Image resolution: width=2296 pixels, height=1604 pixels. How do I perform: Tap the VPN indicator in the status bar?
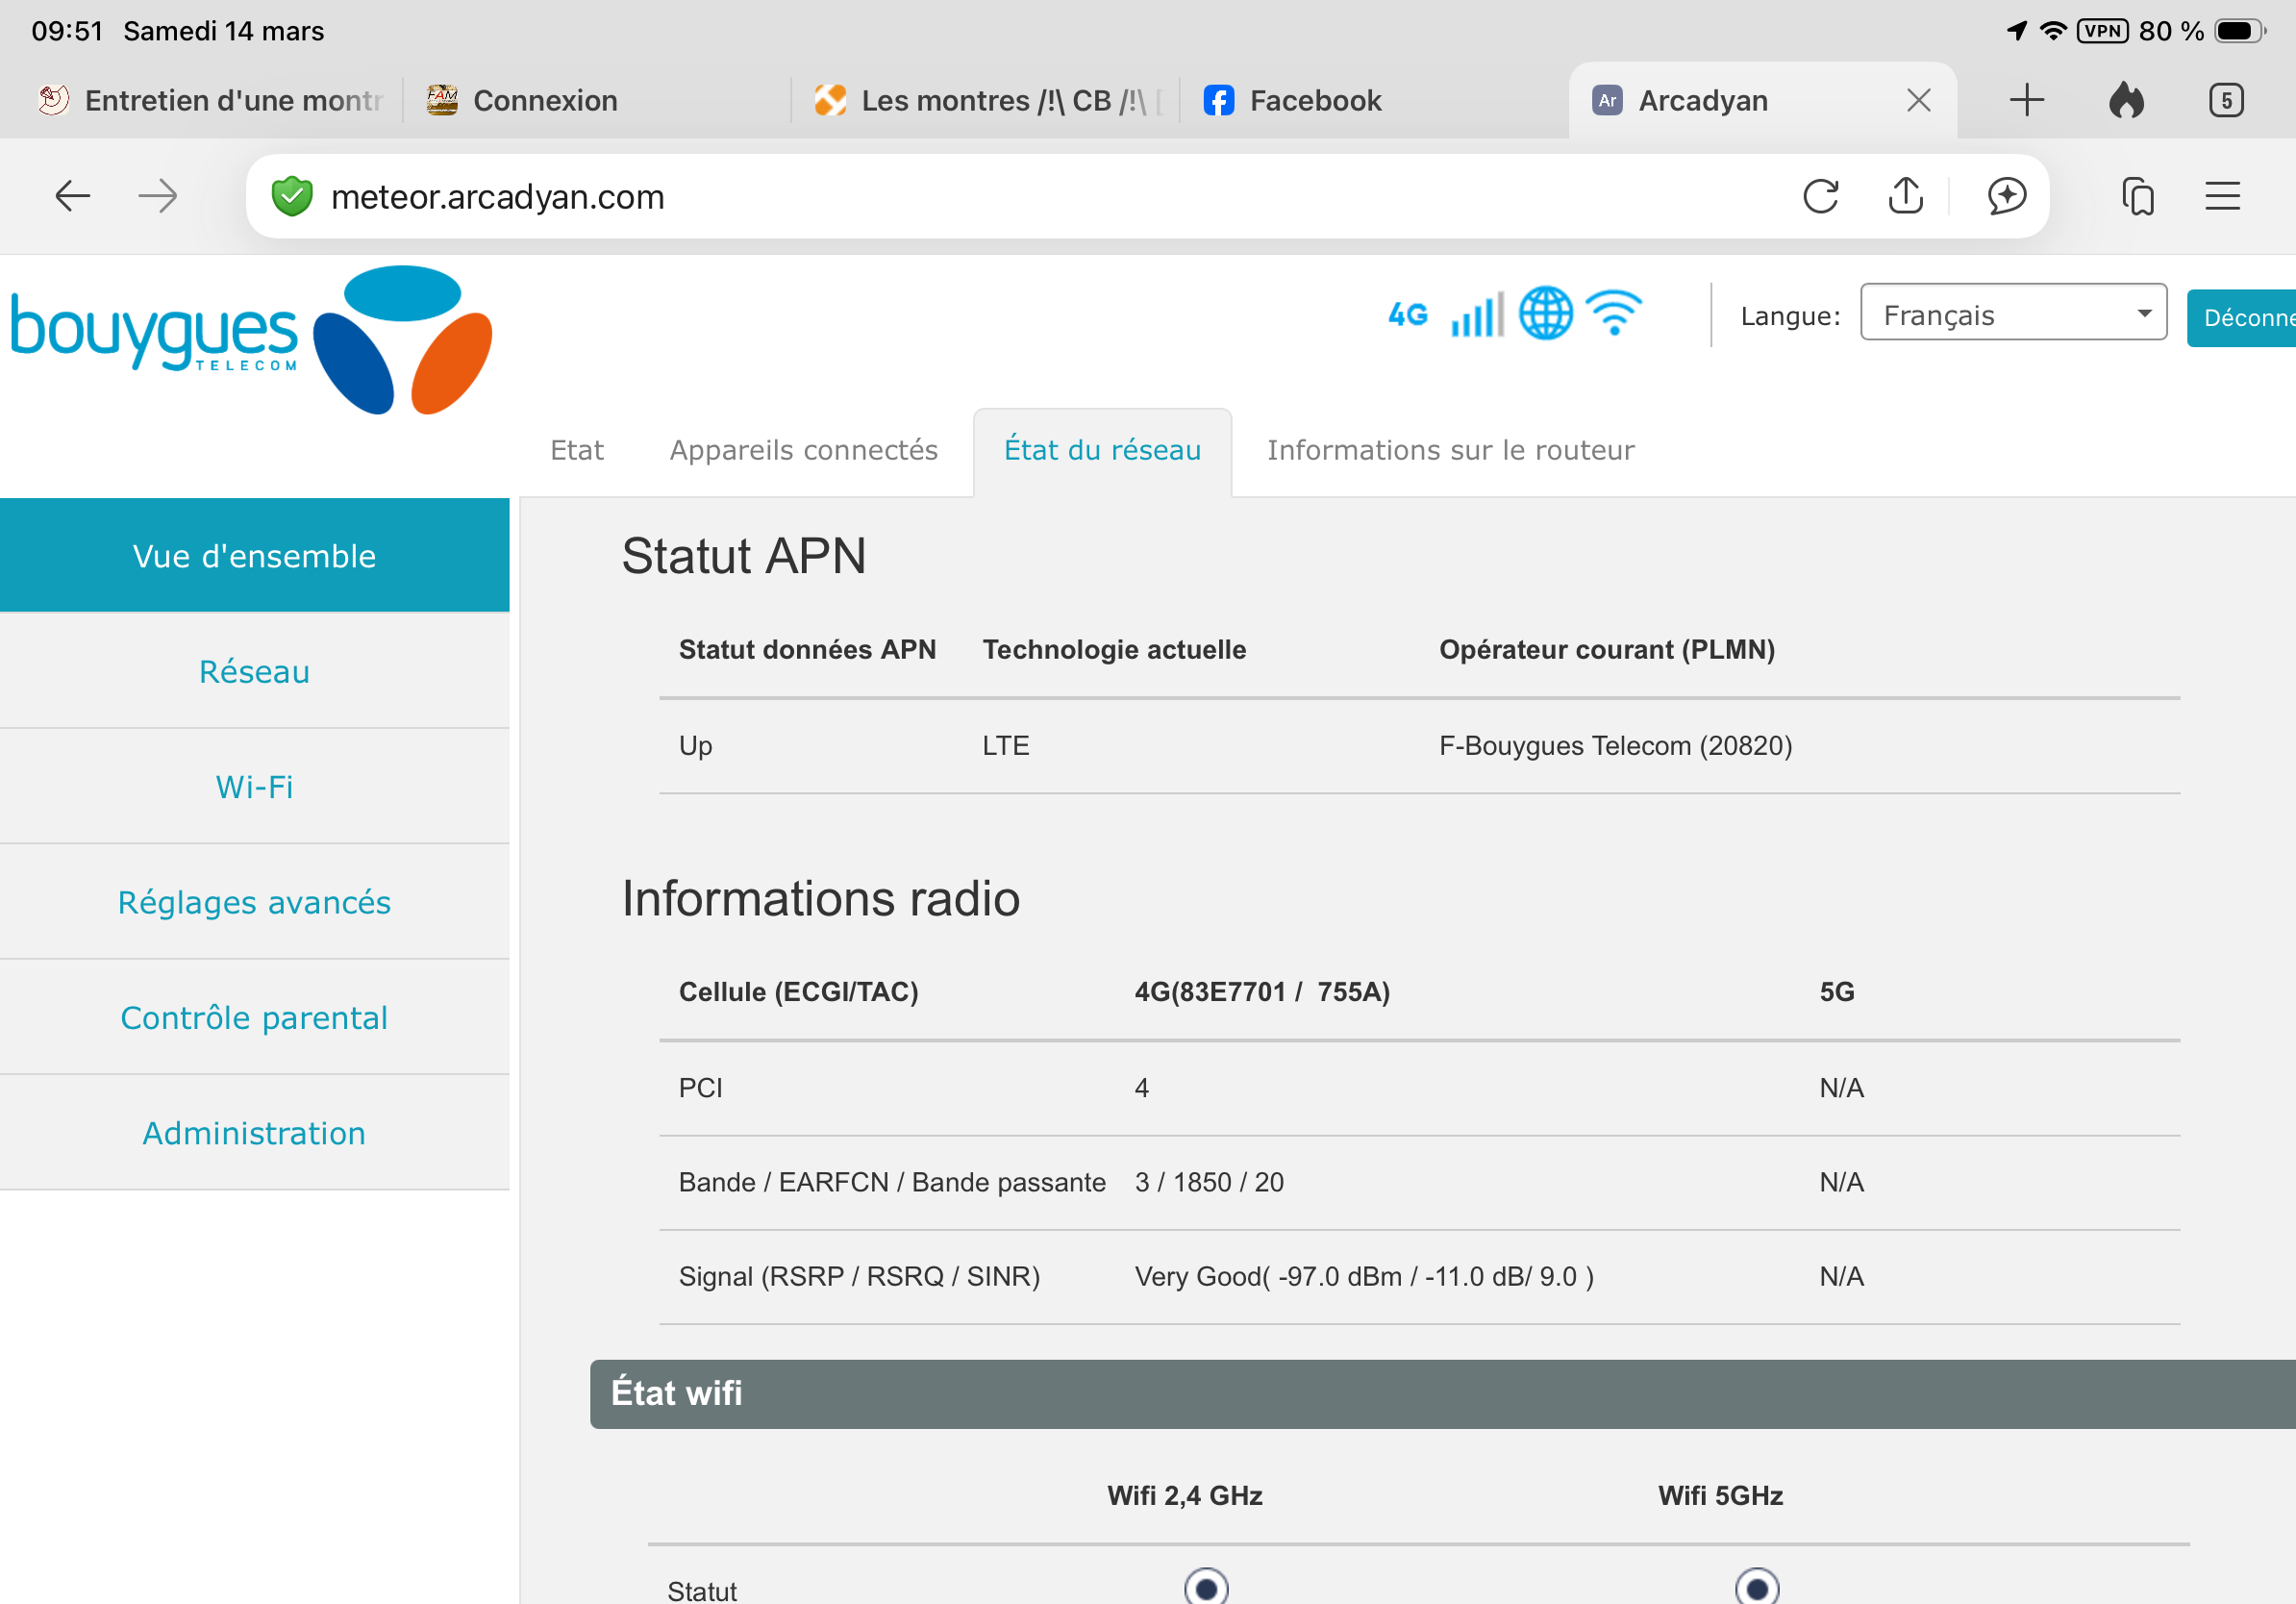click(x=2102, y=31)
